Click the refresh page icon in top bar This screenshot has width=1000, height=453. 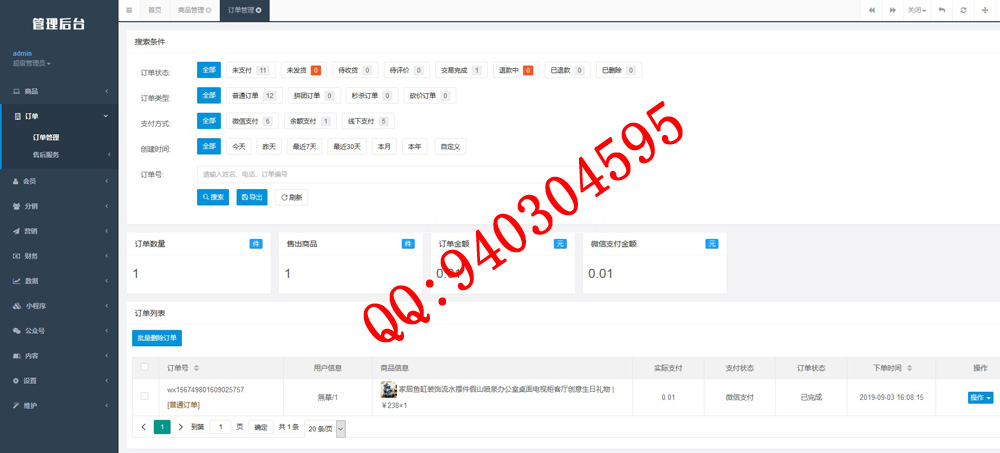click(963, 10)
